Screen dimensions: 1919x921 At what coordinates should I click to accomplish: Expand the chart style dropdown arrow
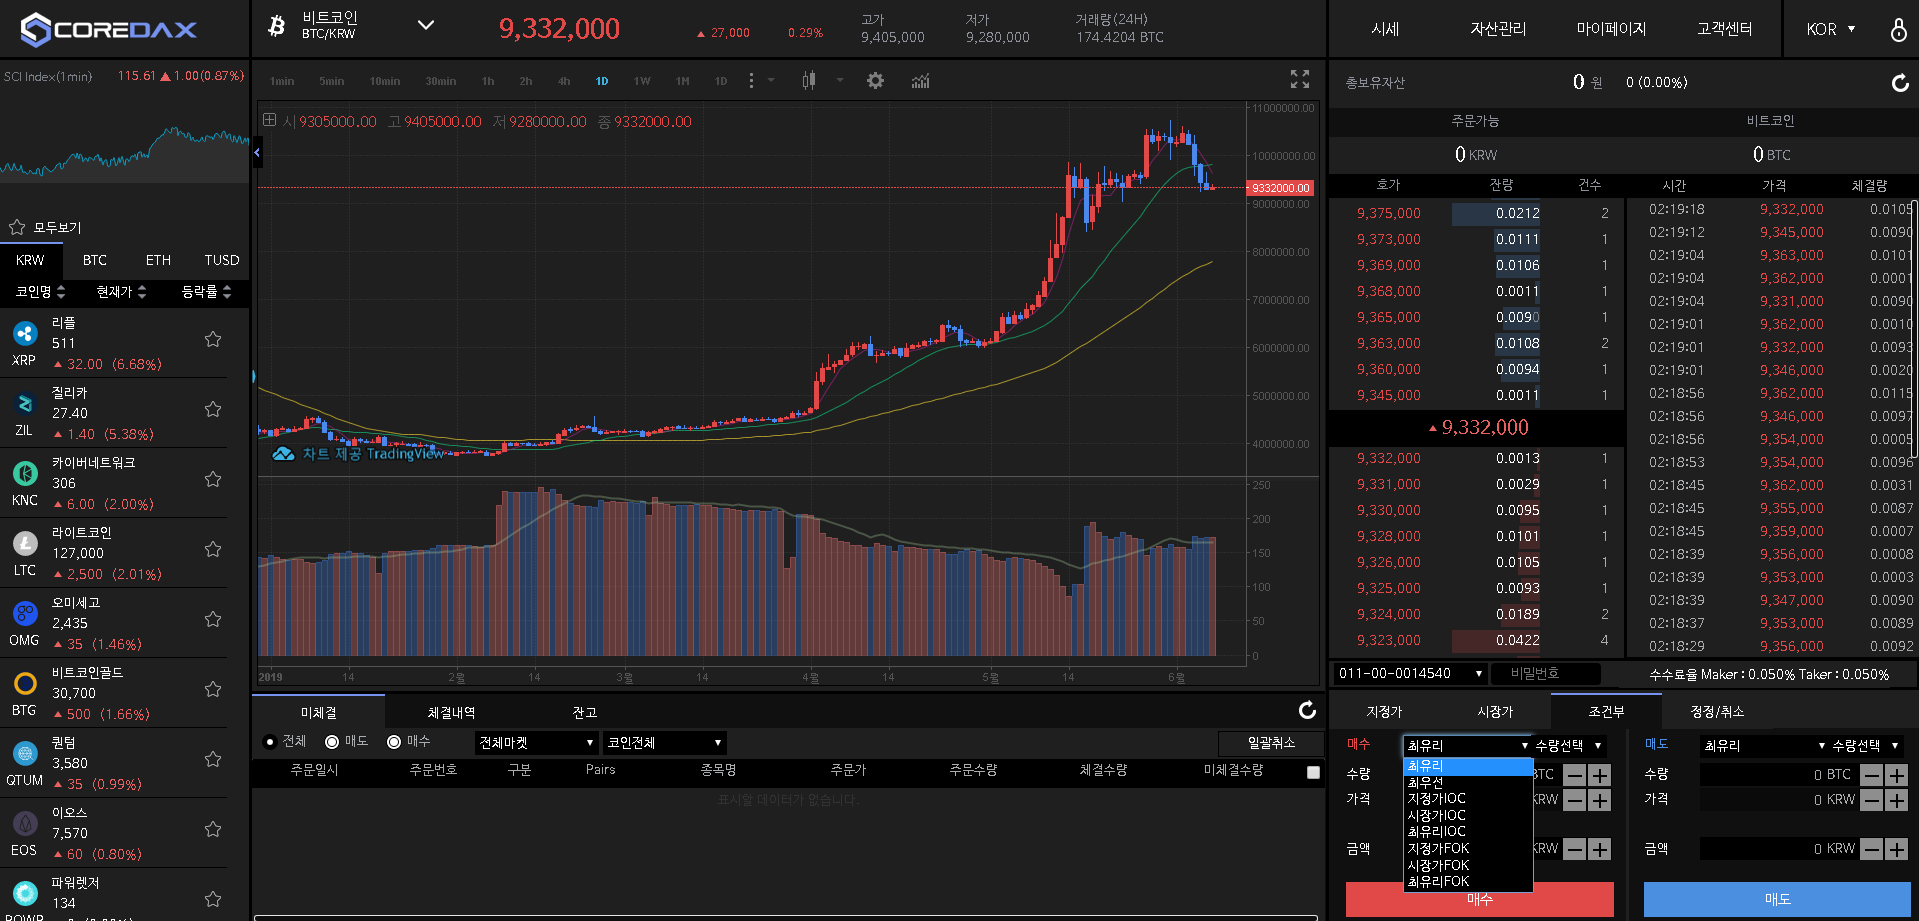tap(840, 80)
